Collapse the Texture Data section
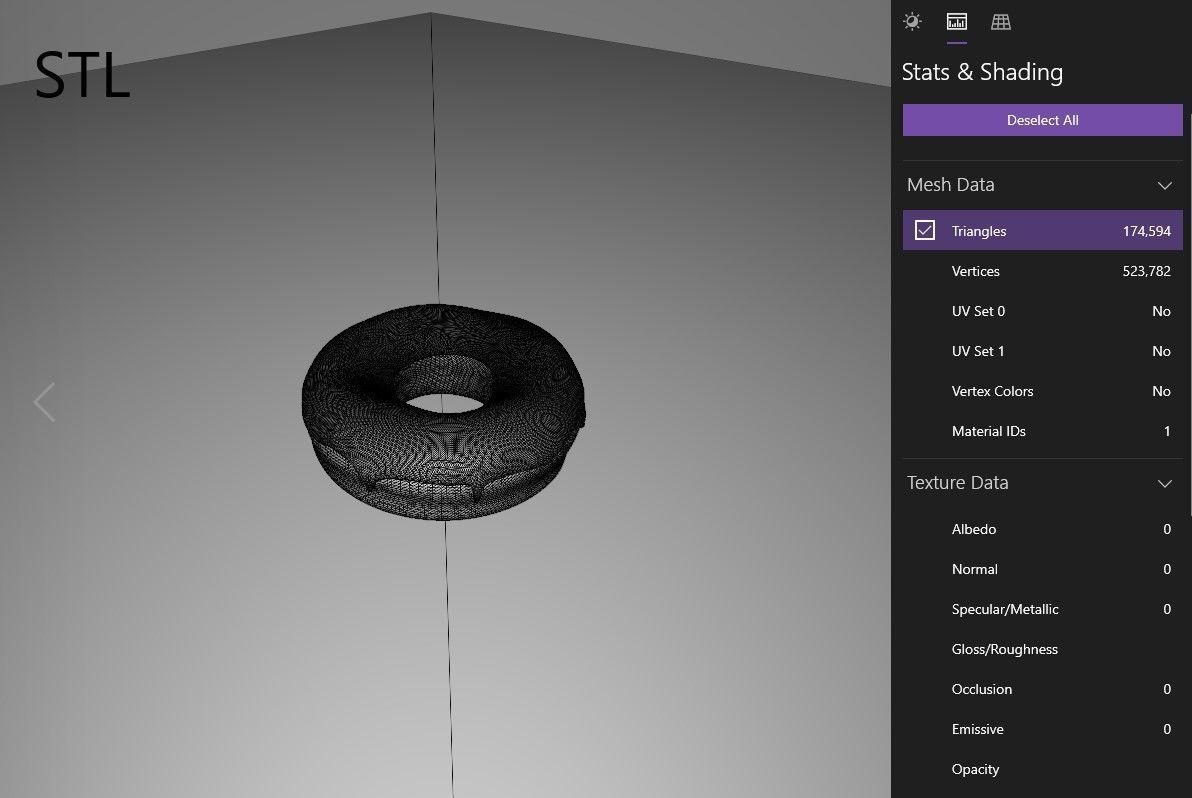 1164,483
